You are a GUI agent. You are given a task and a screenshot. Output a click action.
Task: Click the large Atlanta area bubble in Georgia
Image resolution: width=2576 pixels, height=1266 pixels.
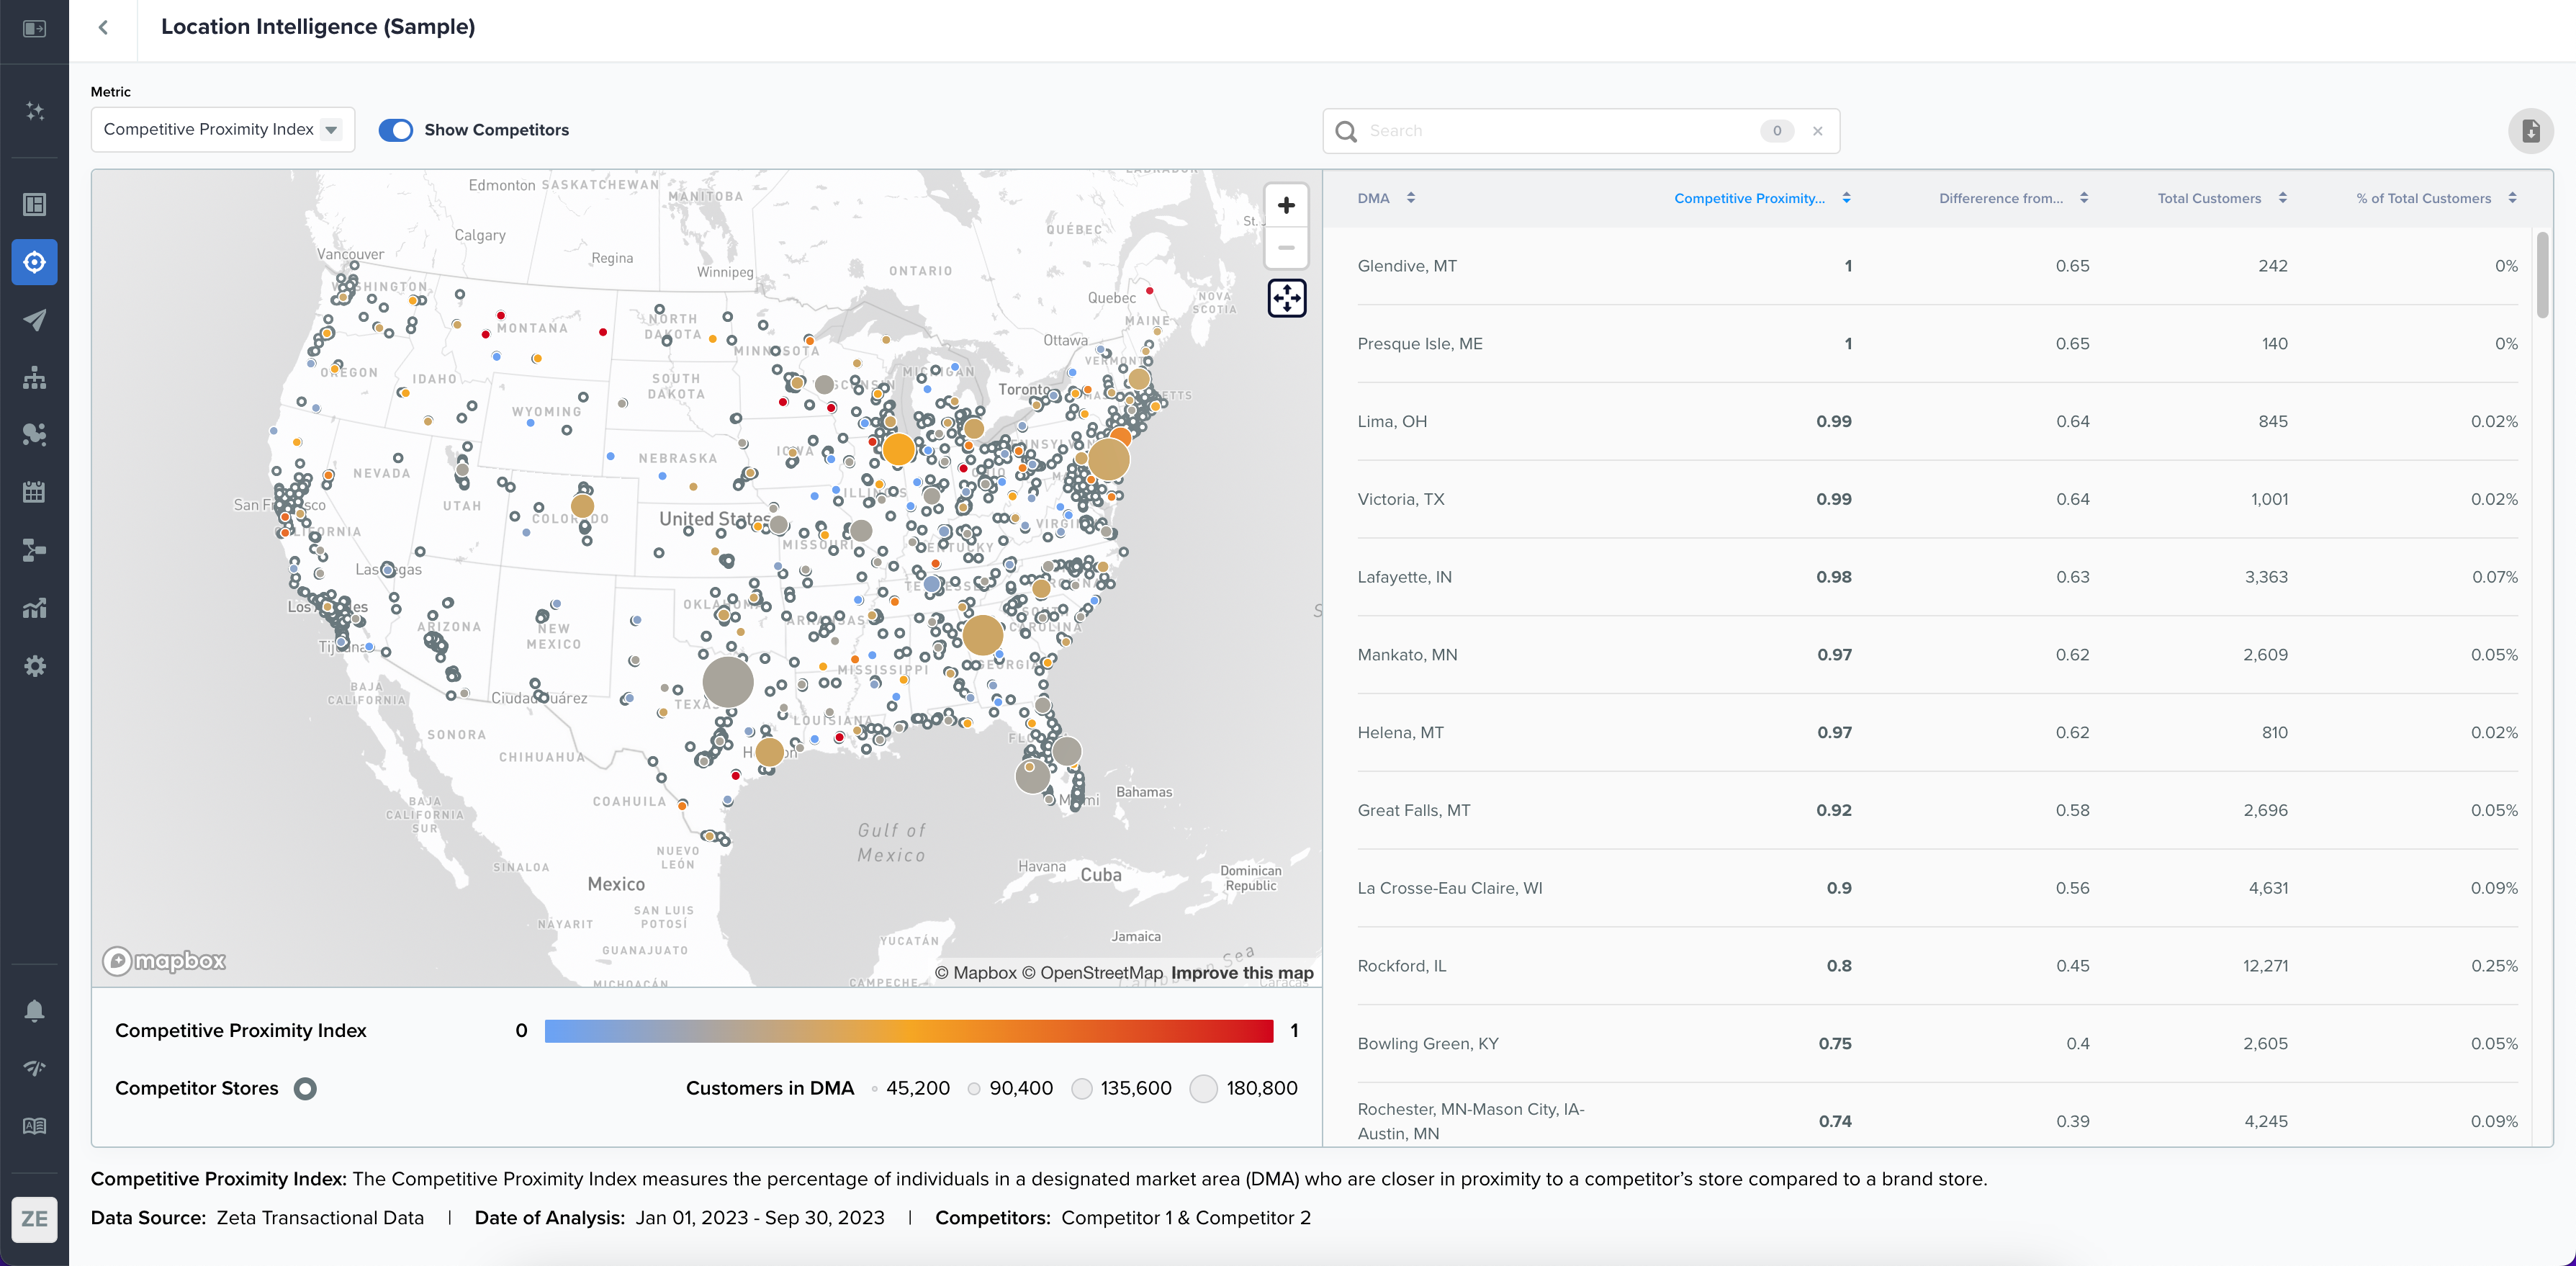tap(983, 634)
